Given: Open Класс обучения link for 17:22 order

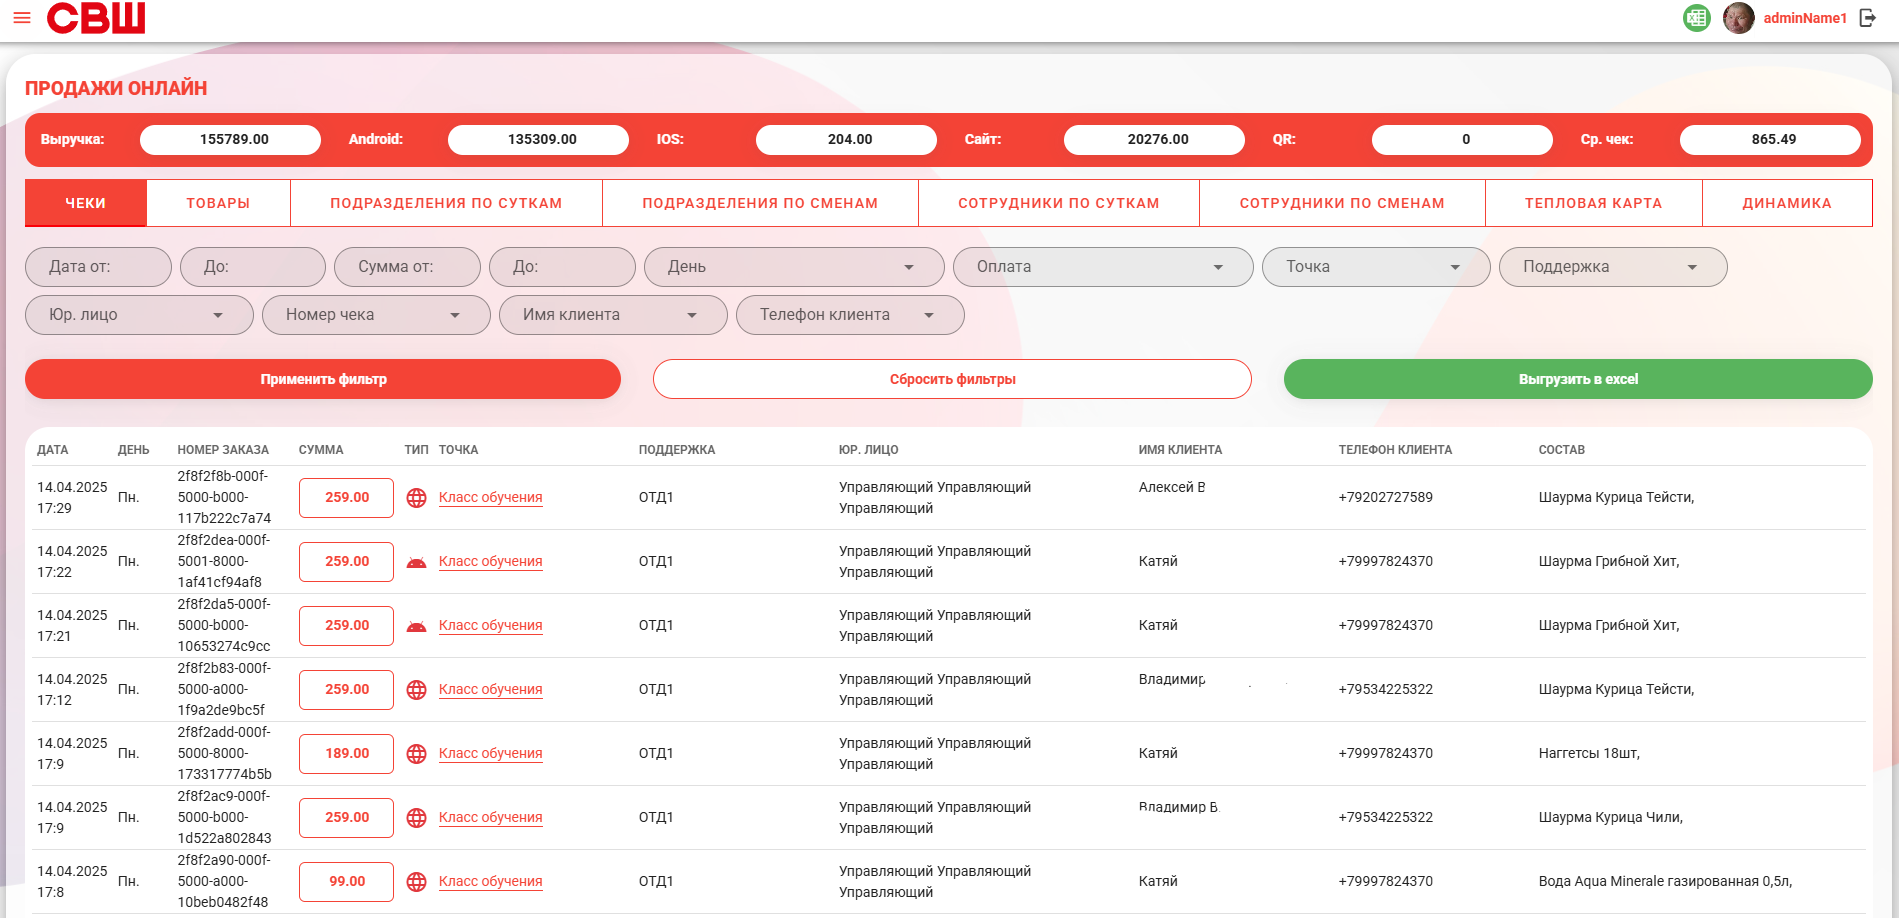Looking at the screenshot, I should [491, 562].
